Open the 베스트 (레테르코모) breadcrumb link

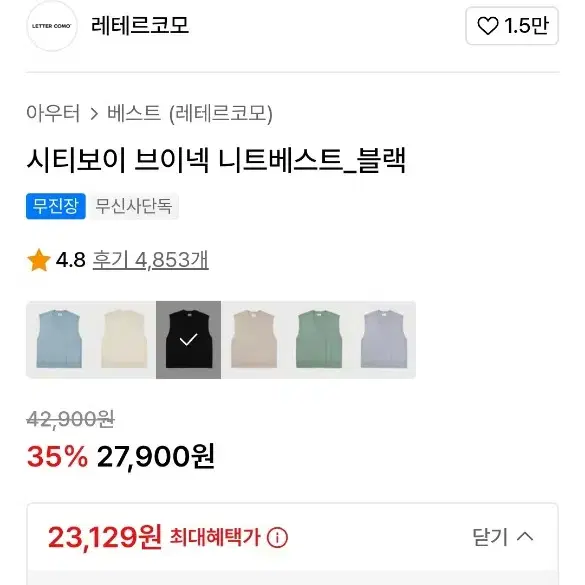[190, 113]
